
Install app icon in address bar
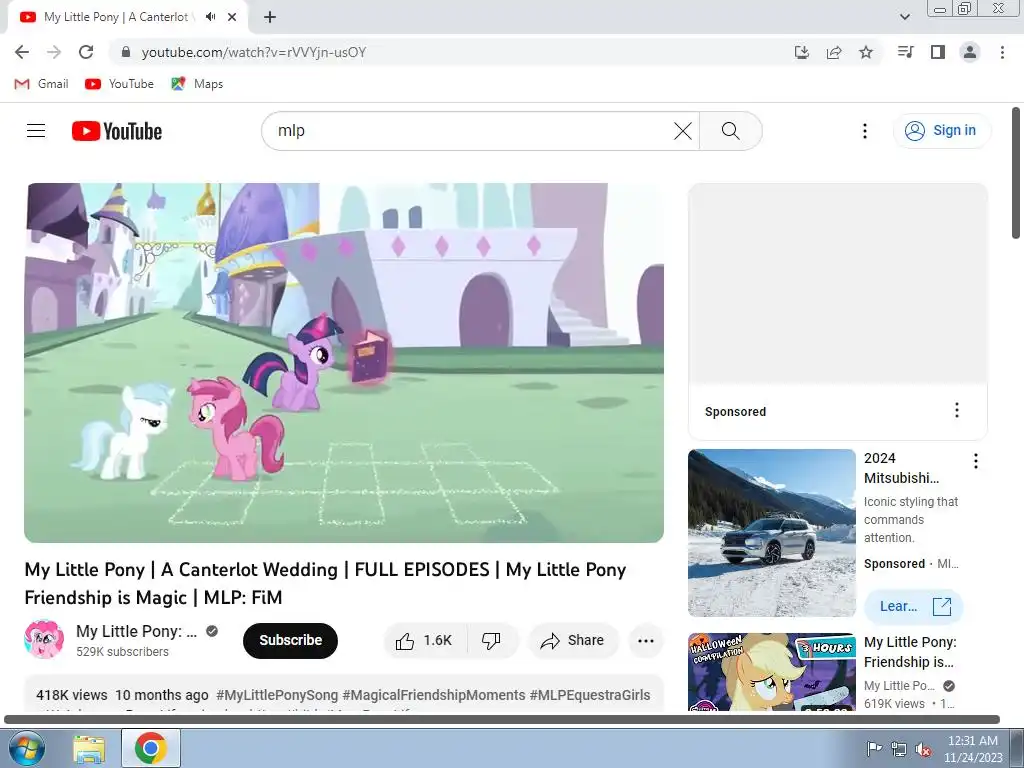click(802, 52)
